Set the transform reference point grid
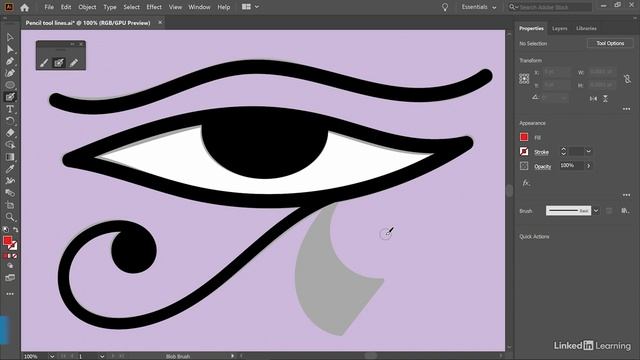640x360 pixels. 524,79
